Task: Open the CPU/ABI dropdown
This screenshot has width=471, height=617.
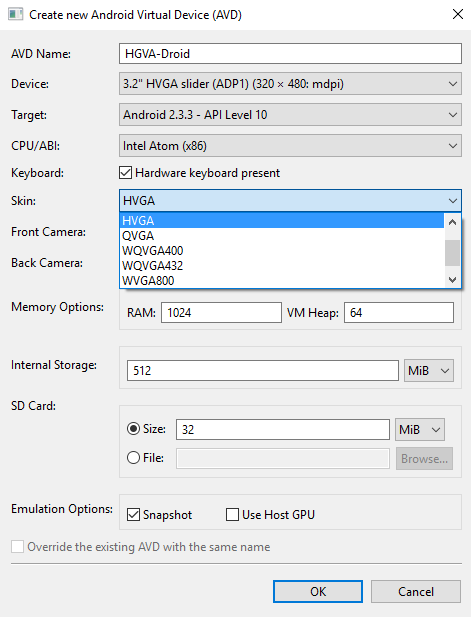Action: tap(290, 146)
